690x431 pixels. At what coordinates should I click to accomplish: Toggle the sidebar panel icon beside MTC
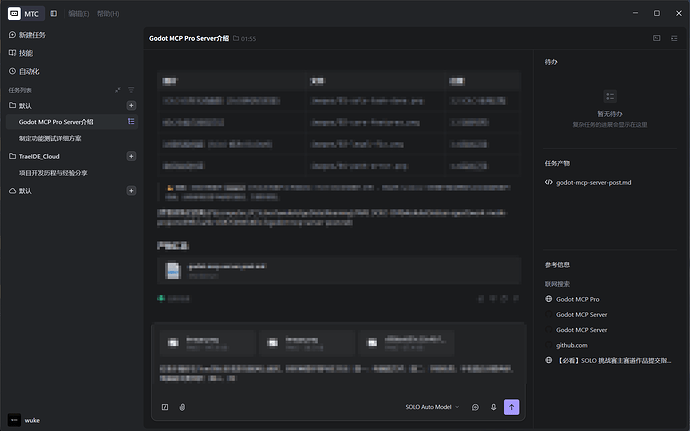coord(54,14)
